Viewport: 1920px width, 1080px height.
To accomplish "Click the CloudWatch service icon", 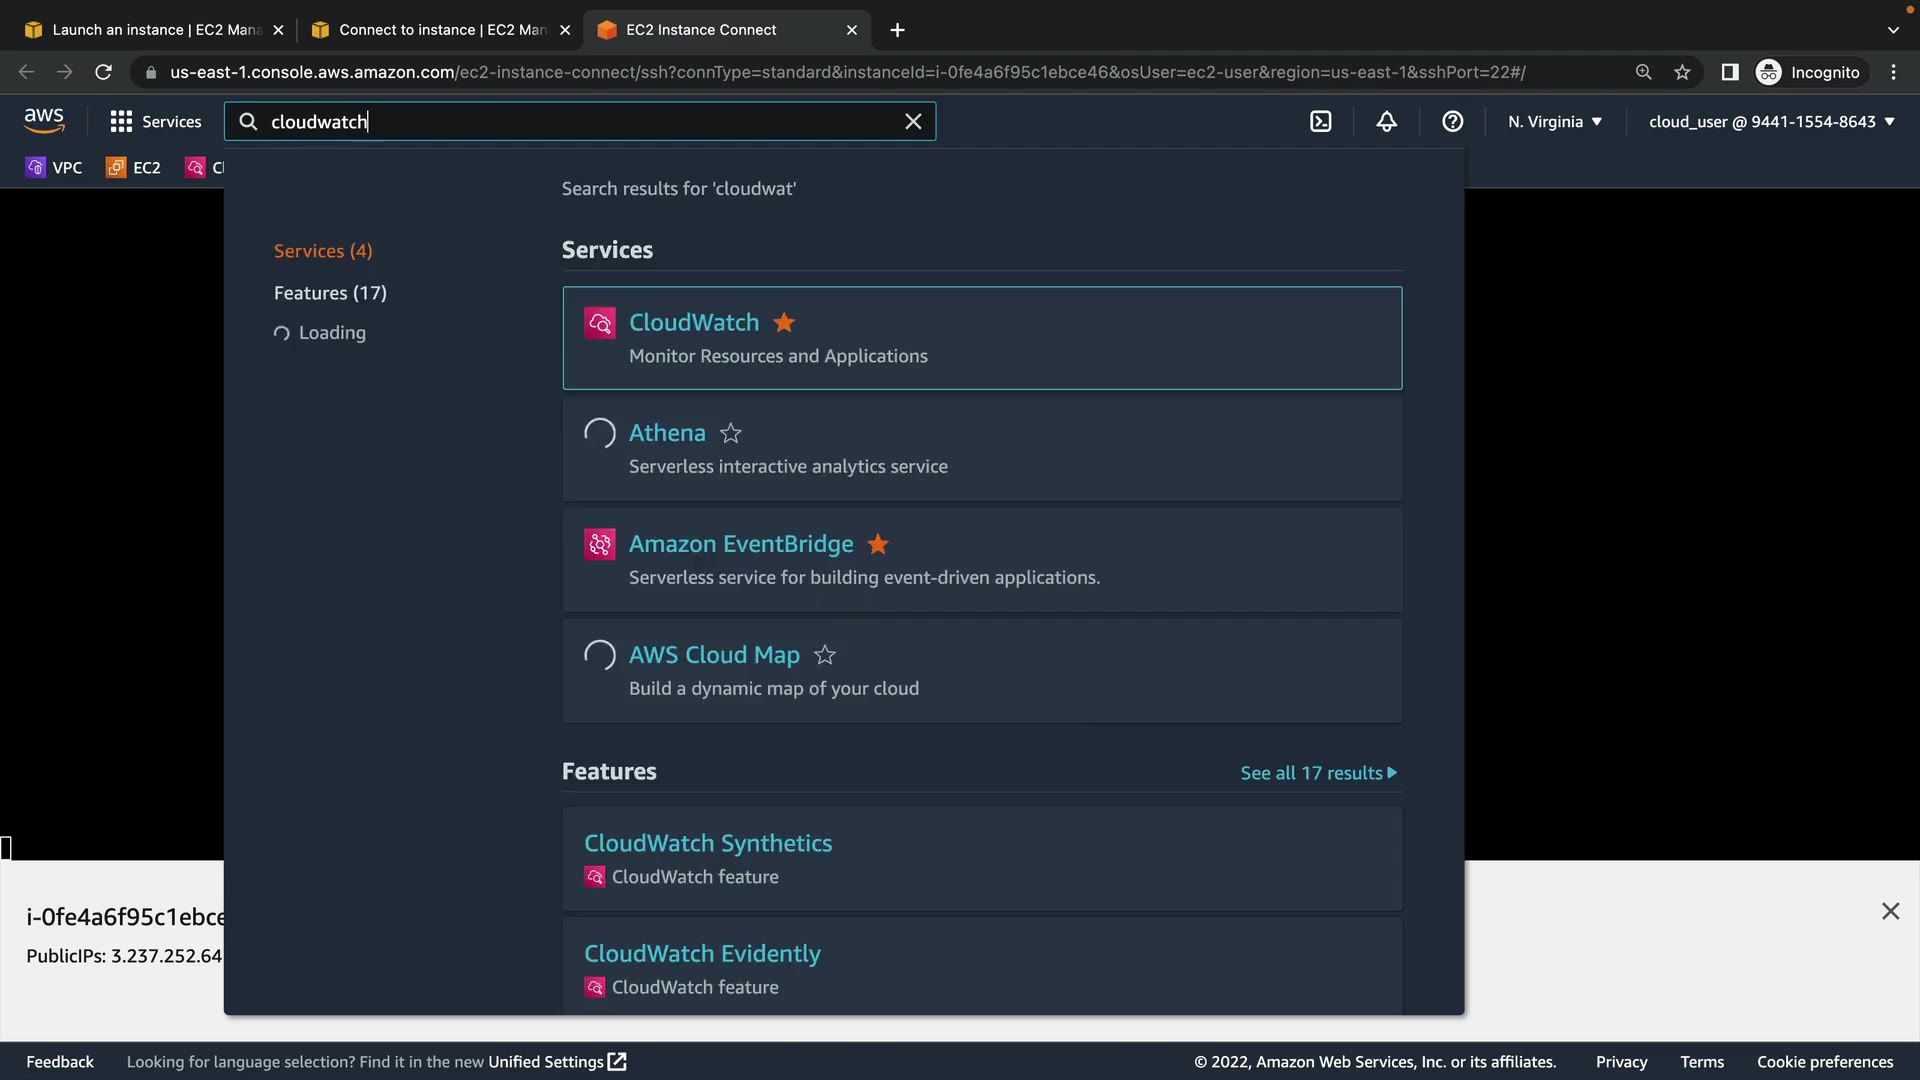I will (600, 323).
